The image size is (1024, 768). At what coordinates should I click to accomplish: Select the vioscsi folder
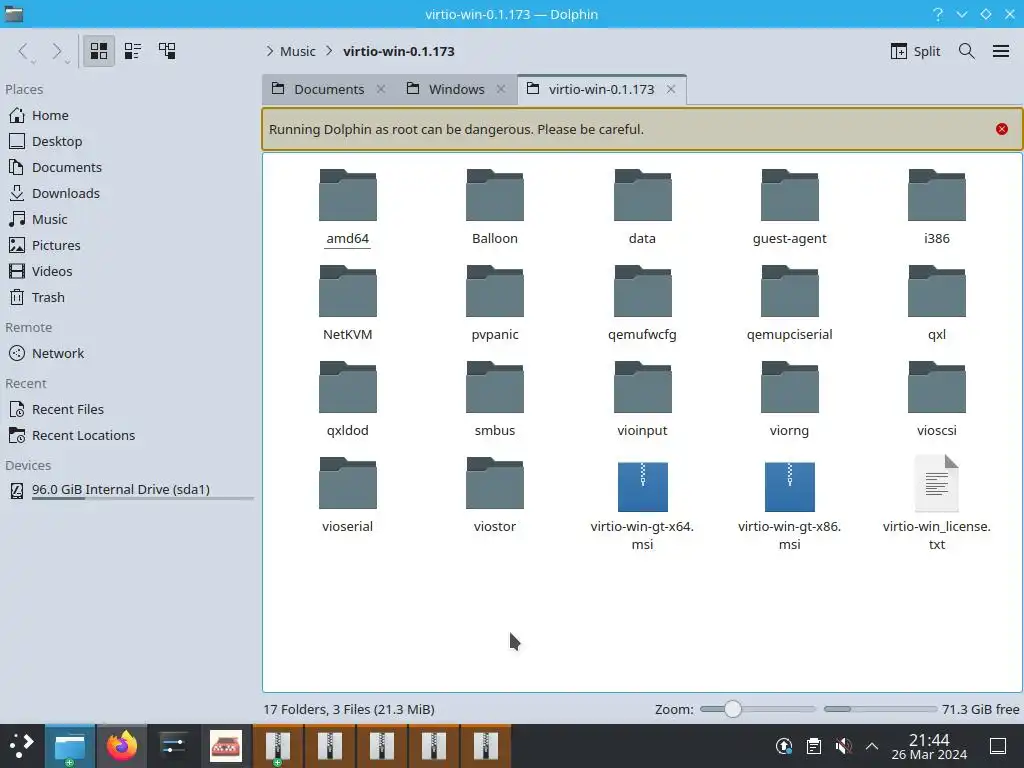[936, 400]
